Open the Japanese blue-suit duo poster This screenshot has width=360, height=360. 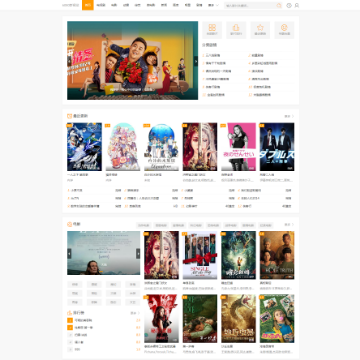pos(277,147)
